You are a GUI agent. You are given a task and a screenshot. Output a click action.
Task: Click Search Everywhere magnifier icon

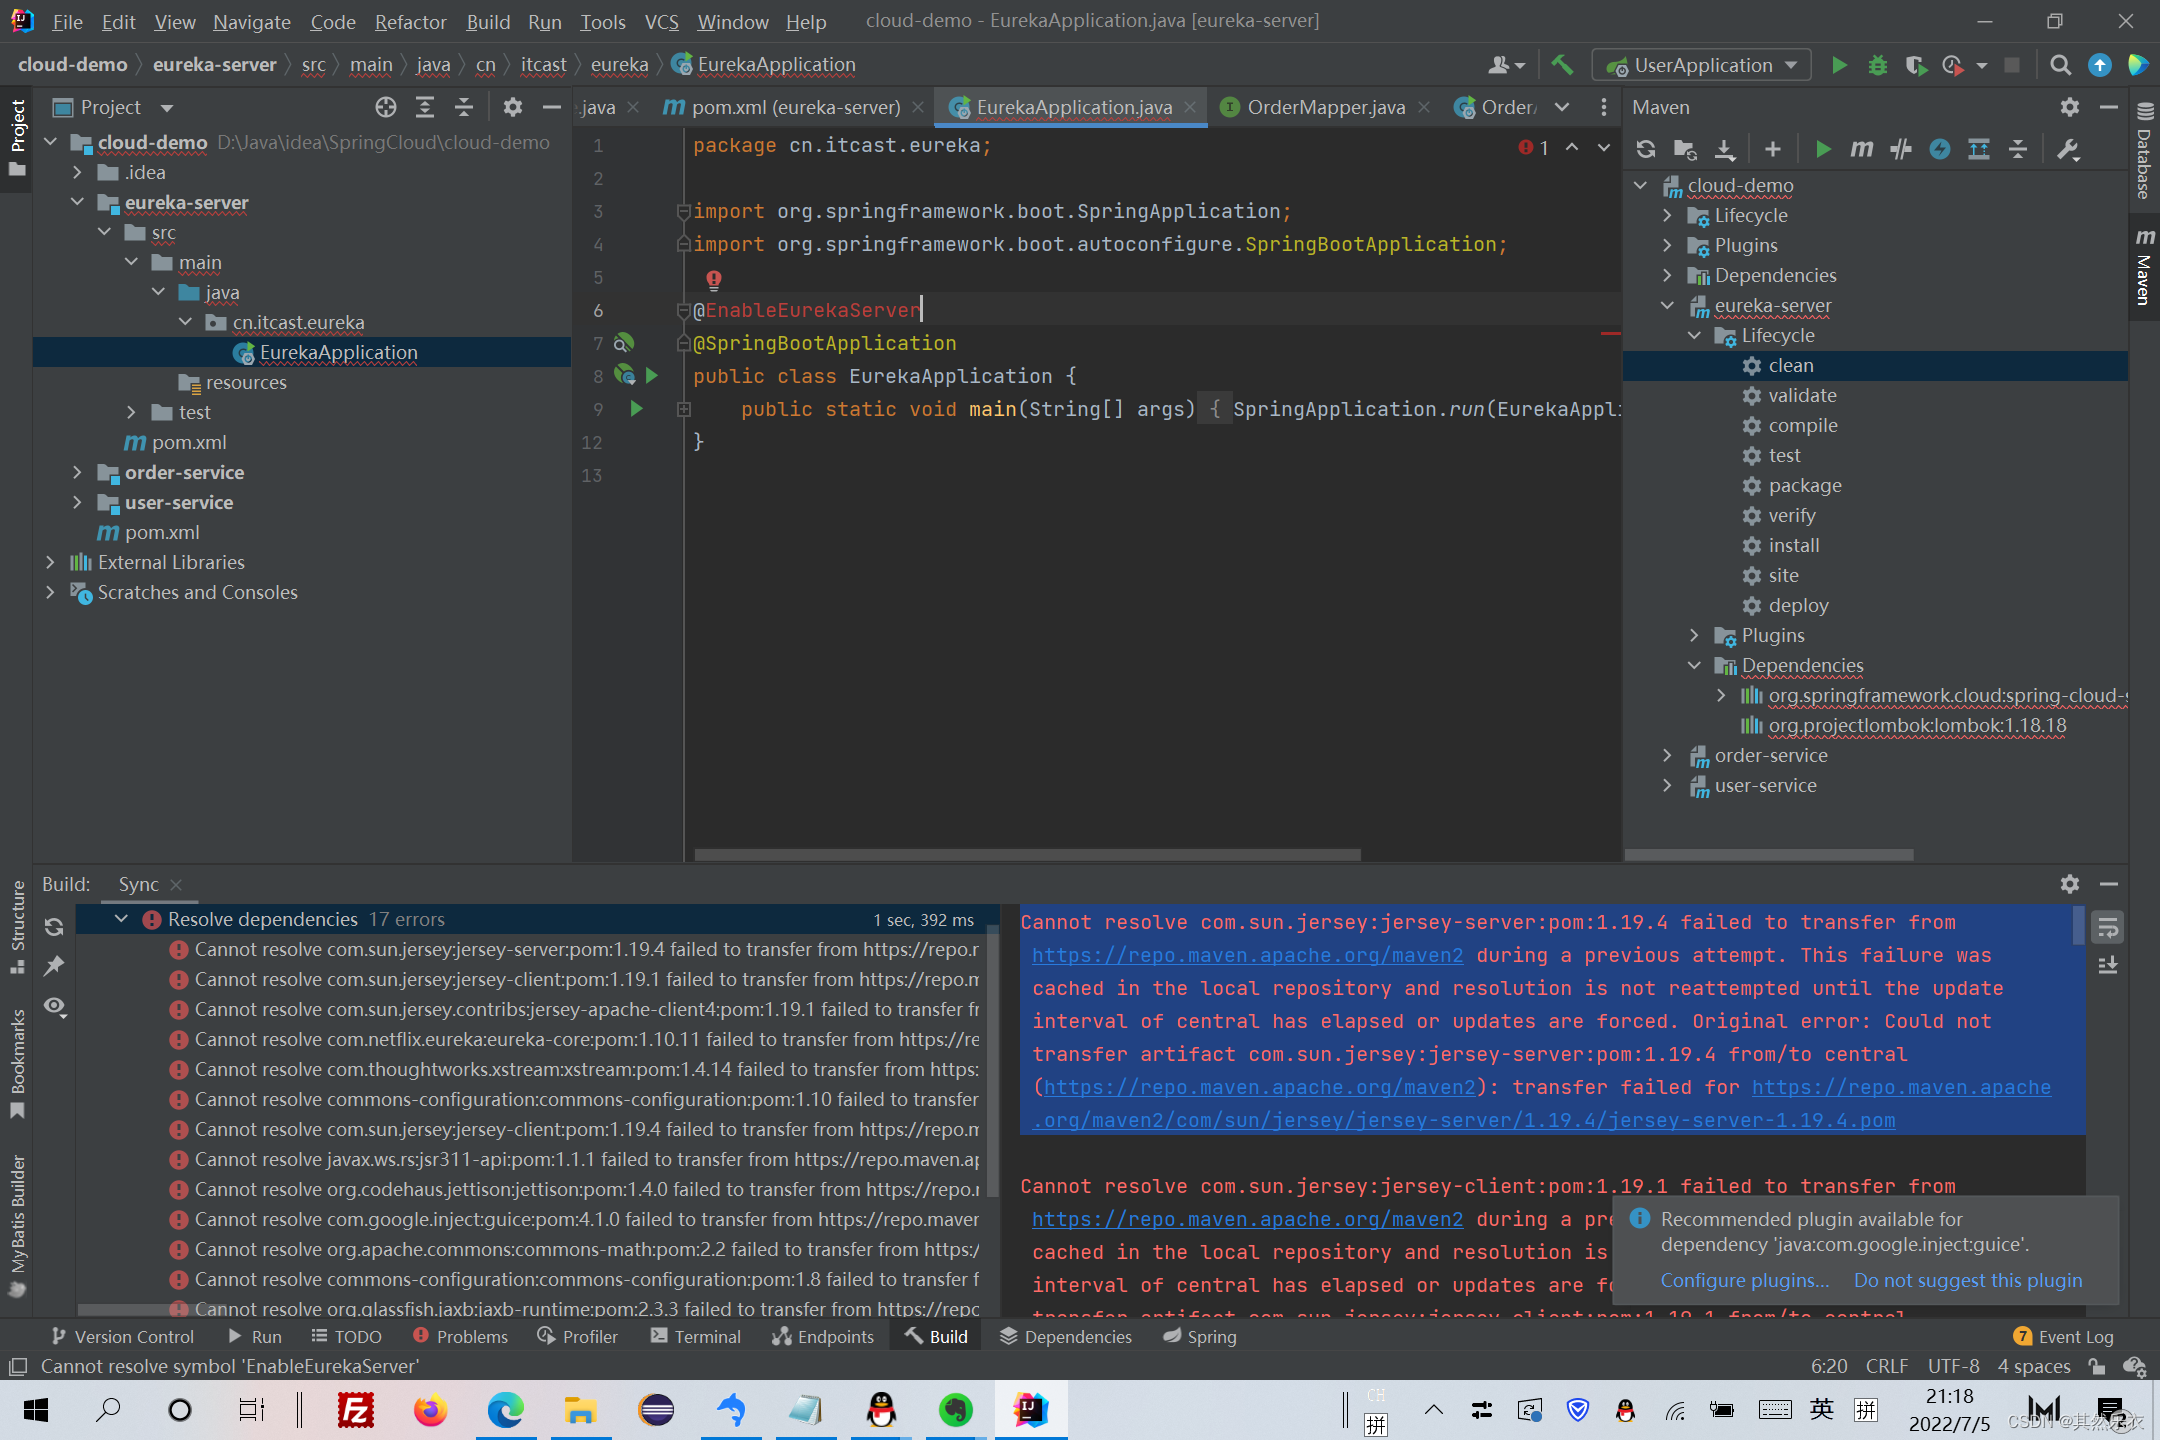click(x=2060, y=65)
